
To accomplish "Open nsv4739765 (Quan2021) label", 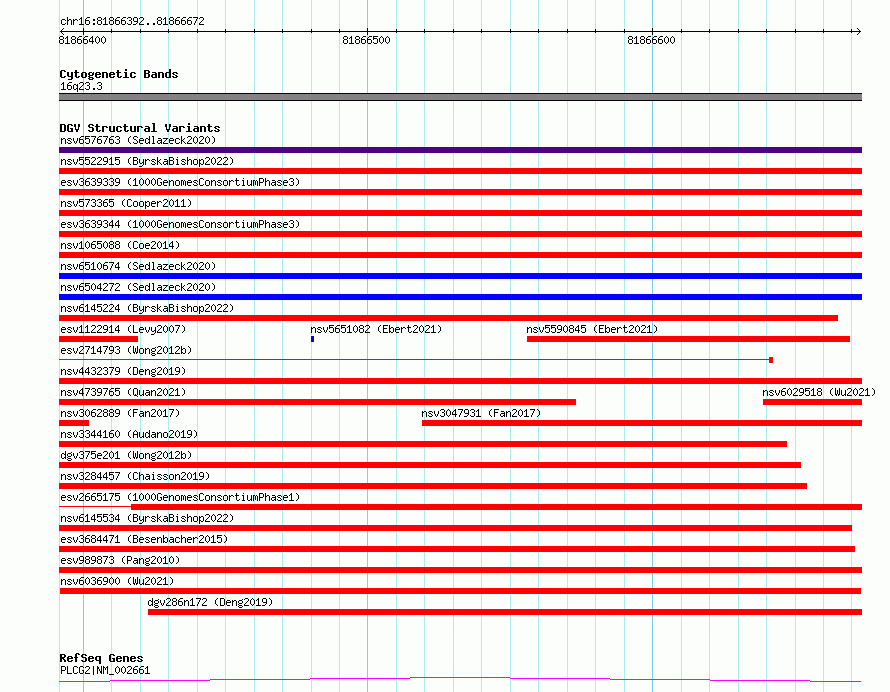I will pyautogui.click(x=123, y=392).
